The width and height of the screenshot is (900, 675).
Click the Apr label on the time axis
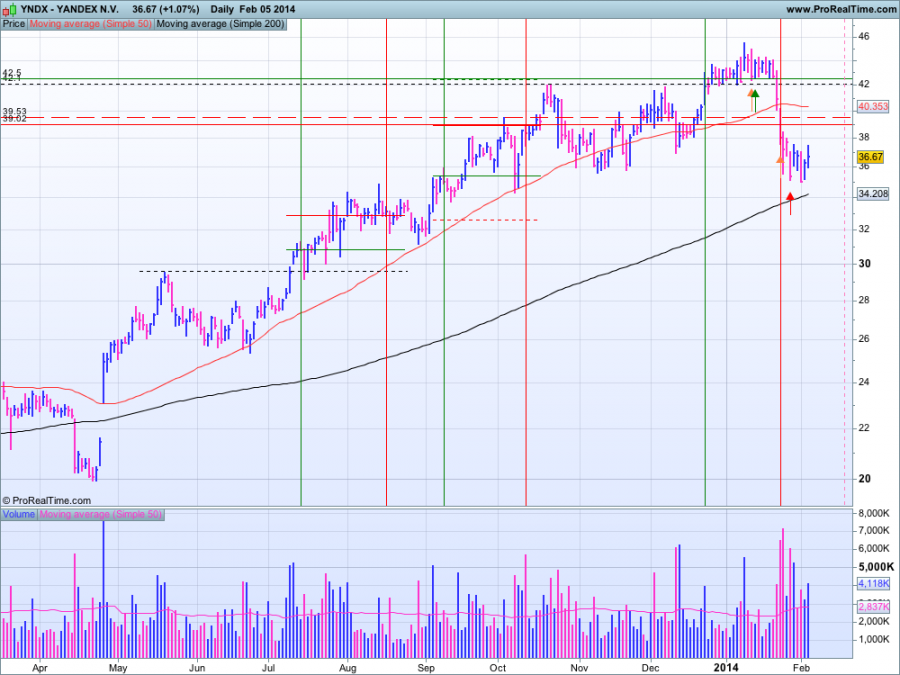[39, 668]
